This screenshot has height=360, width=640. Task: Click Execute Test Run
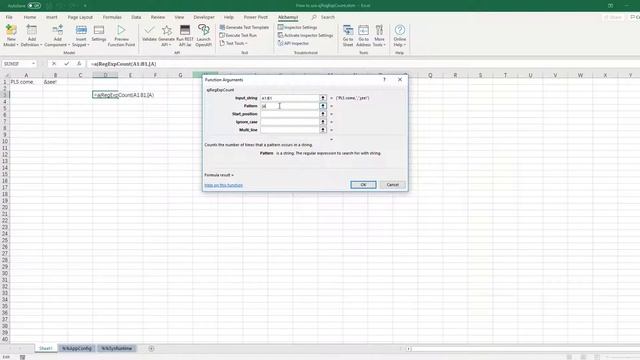point(238,35)
